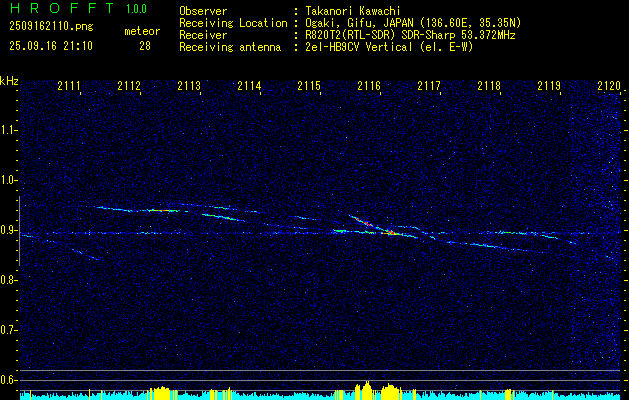This screenshot has height=400, width=629.
Task: Click the Observer field label
Action: (203, 11)
